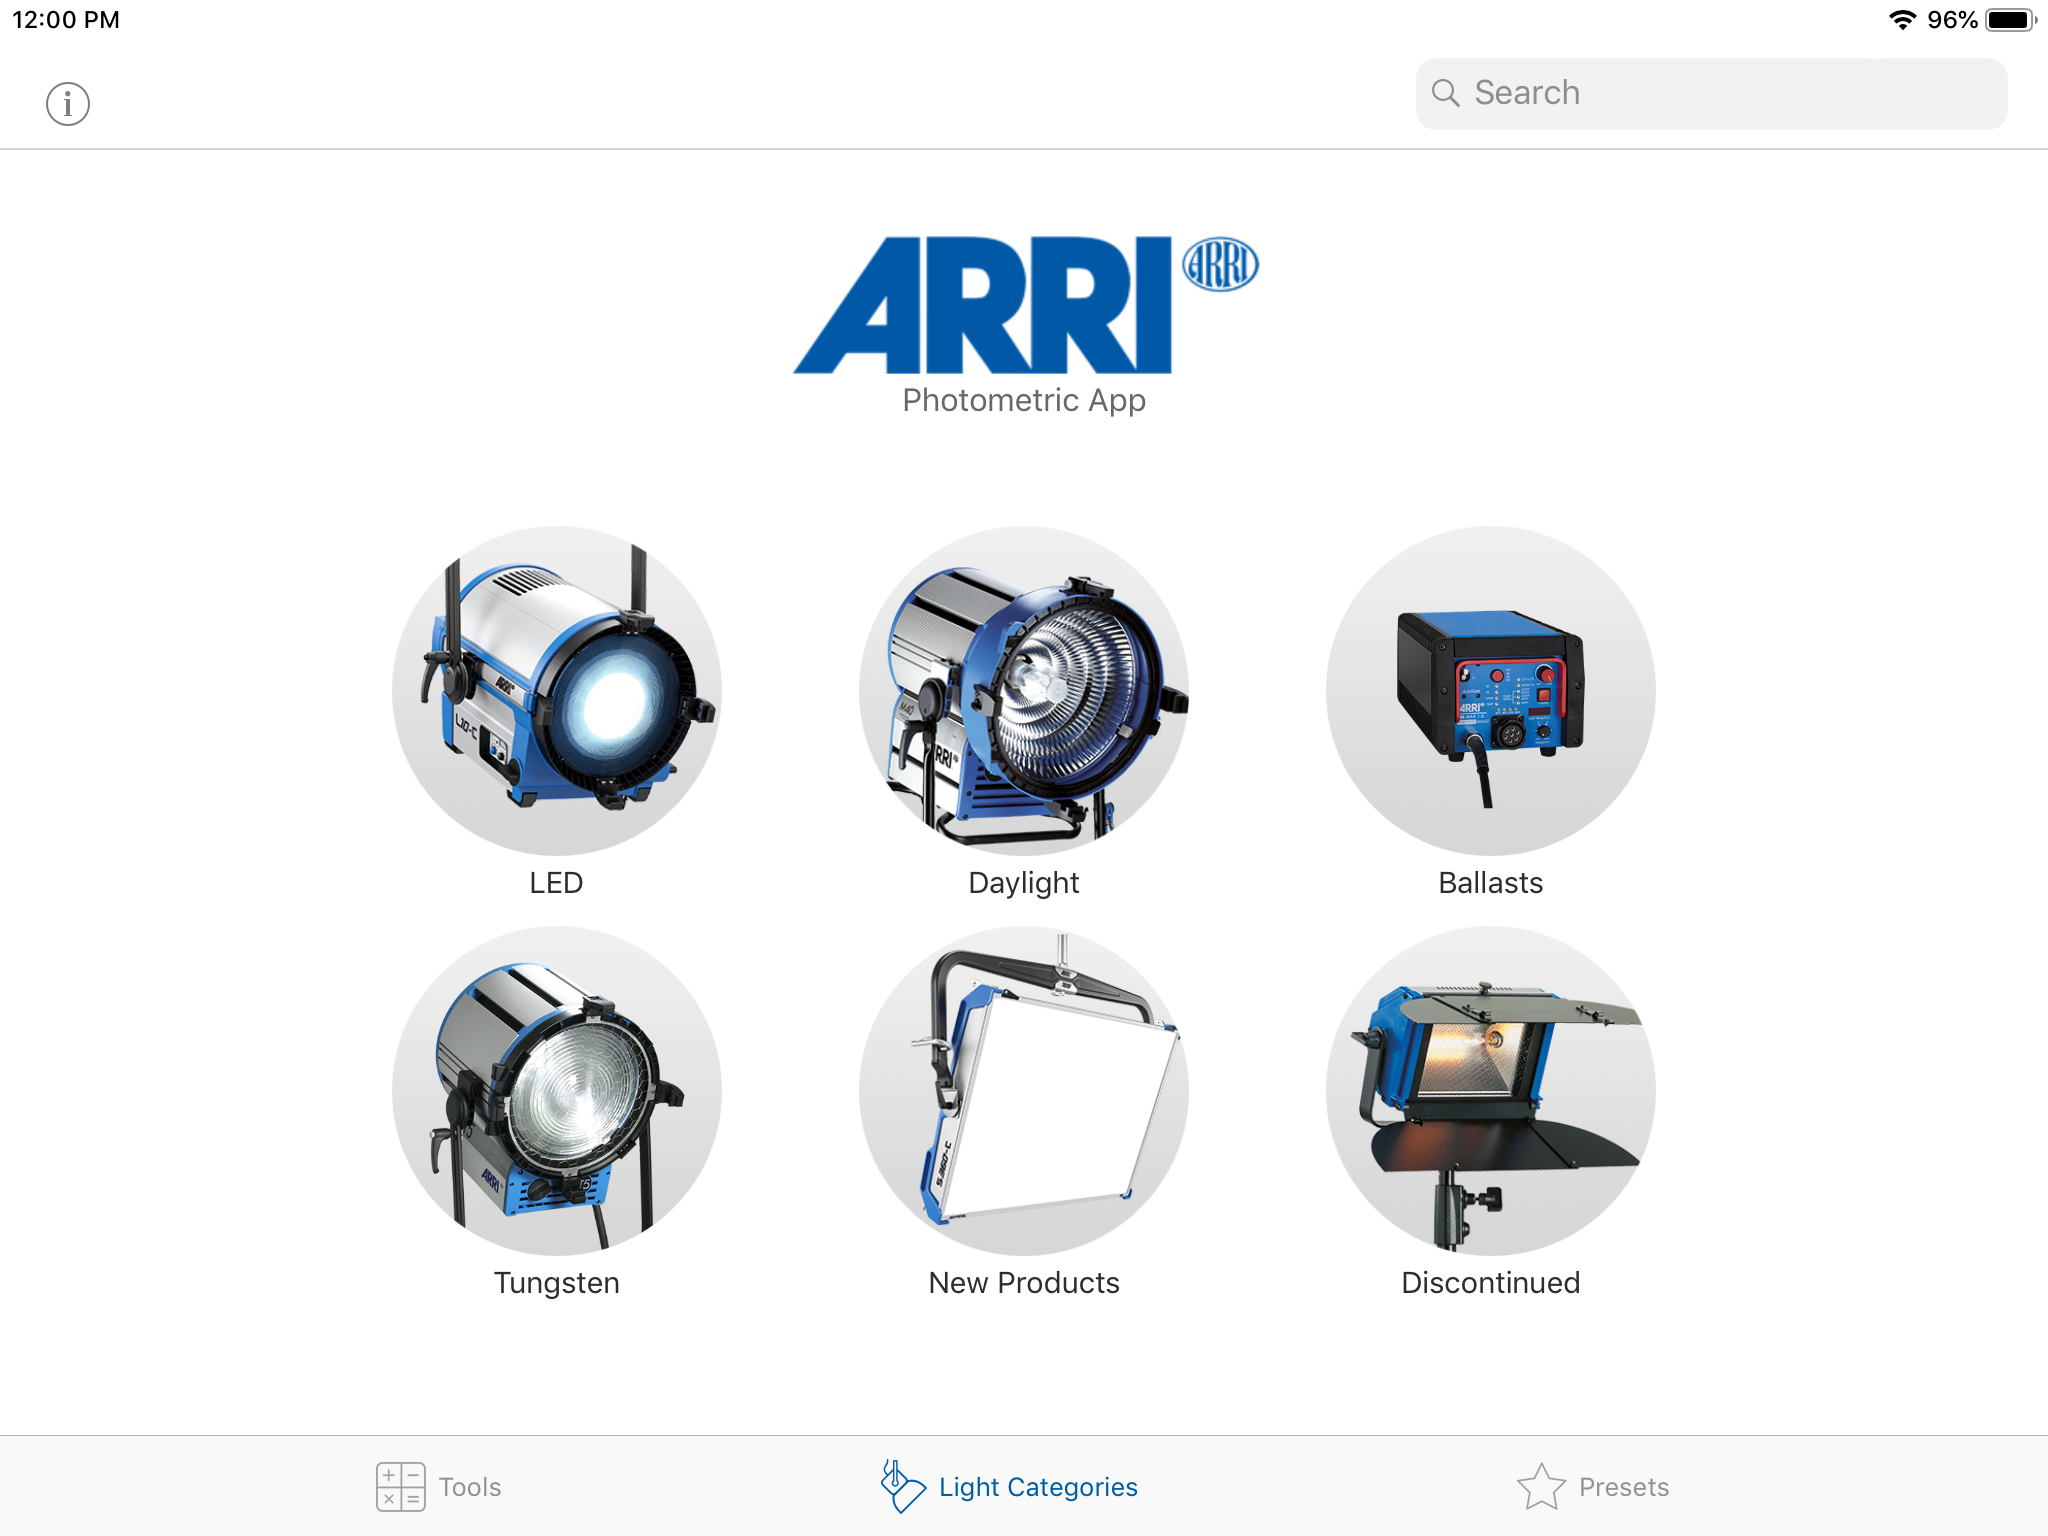Screen dimensions: 2048x1536
Task: Open the Daylight fixture category image
Action: (x=1023, y=690)
